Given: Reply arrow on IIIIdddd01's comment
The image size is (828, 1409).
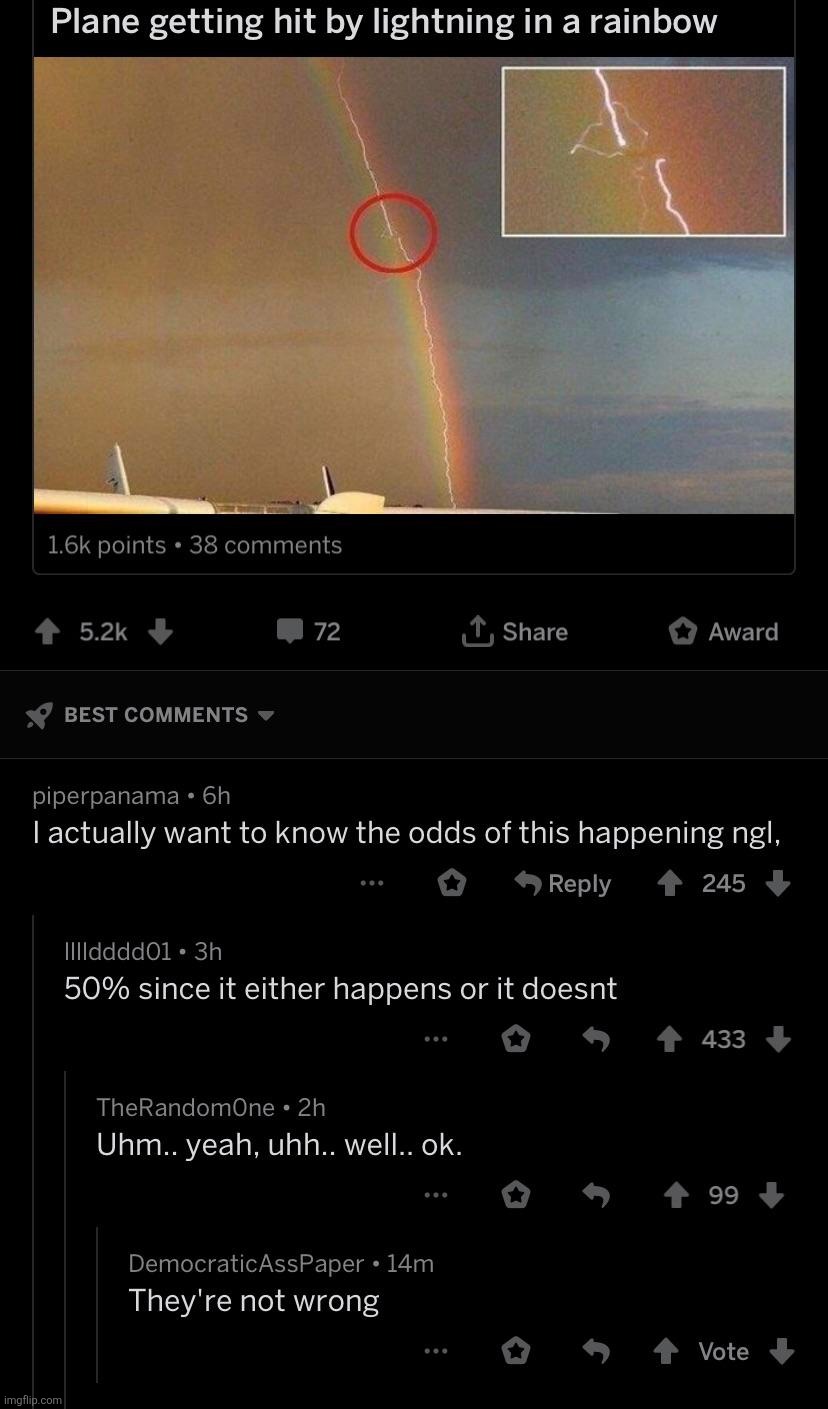Looking at the screenshot, I should (596, 1040).
